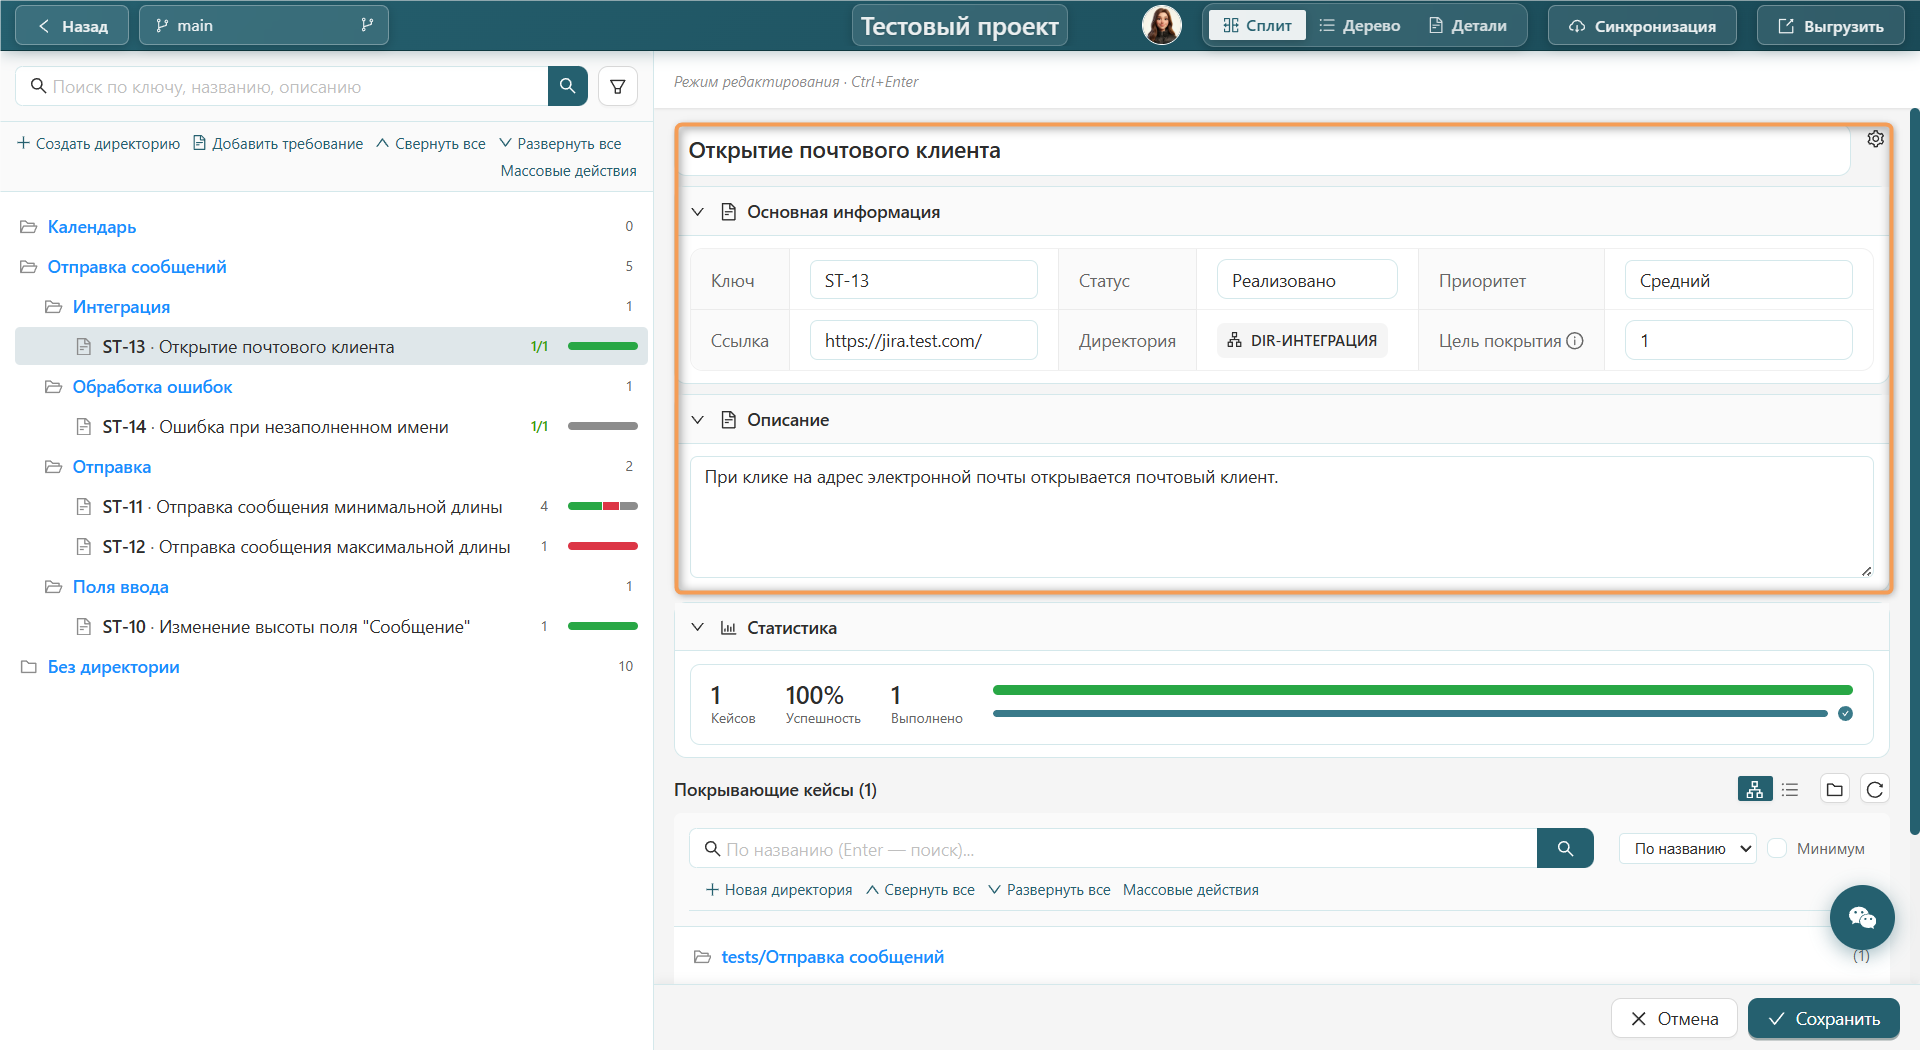Switch to the Детали view tab

pyautogui.click(x=1467, y=26)
